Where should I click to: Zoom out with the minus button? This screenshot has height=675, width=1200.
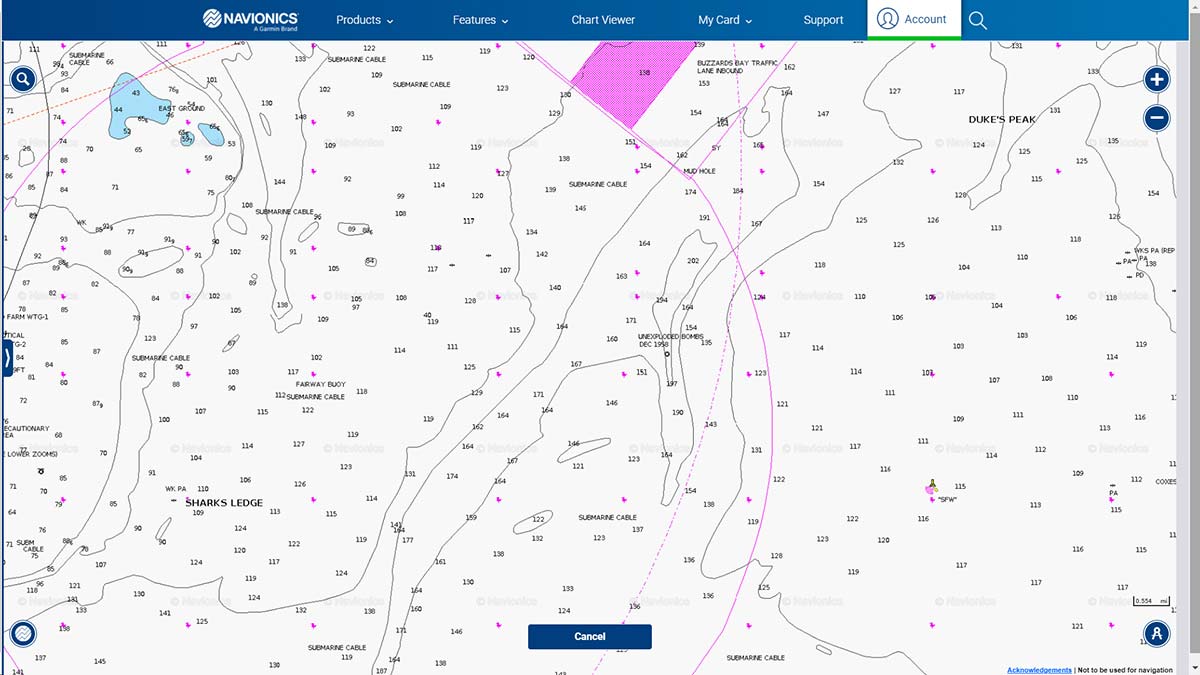[x=1156, y=118]
